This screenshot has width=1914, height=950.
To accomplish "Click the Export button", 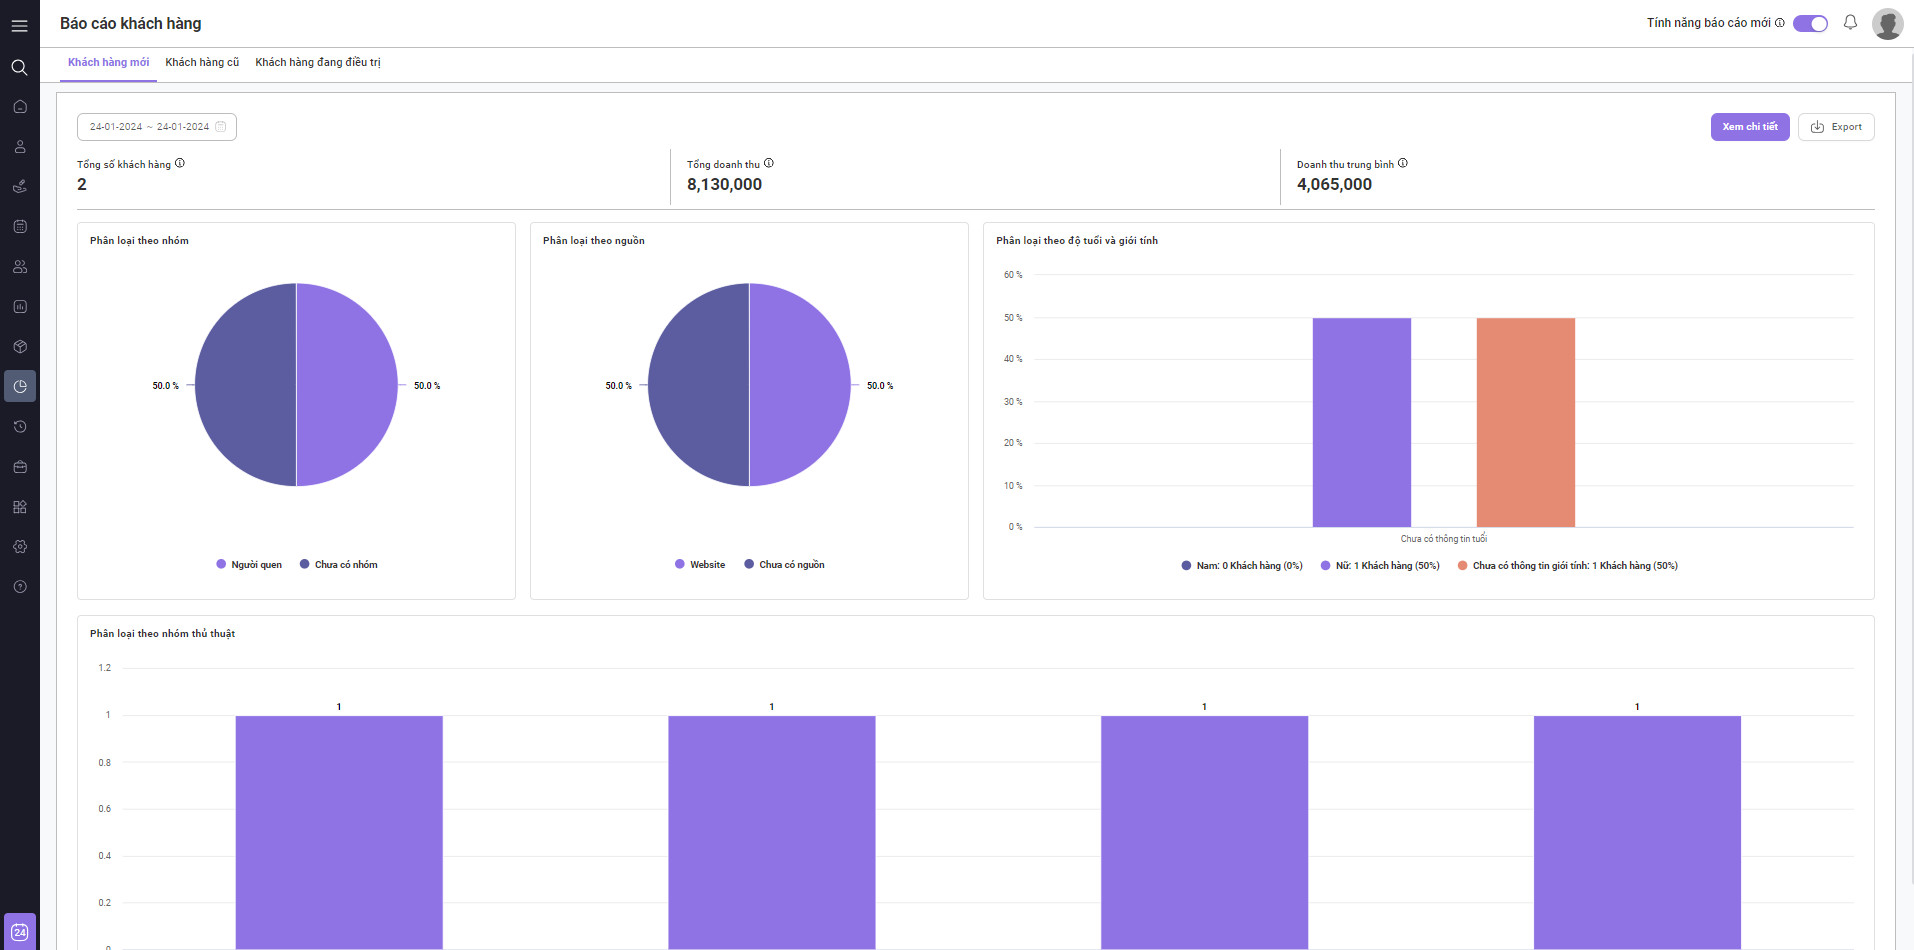I will click(1836, 127).
